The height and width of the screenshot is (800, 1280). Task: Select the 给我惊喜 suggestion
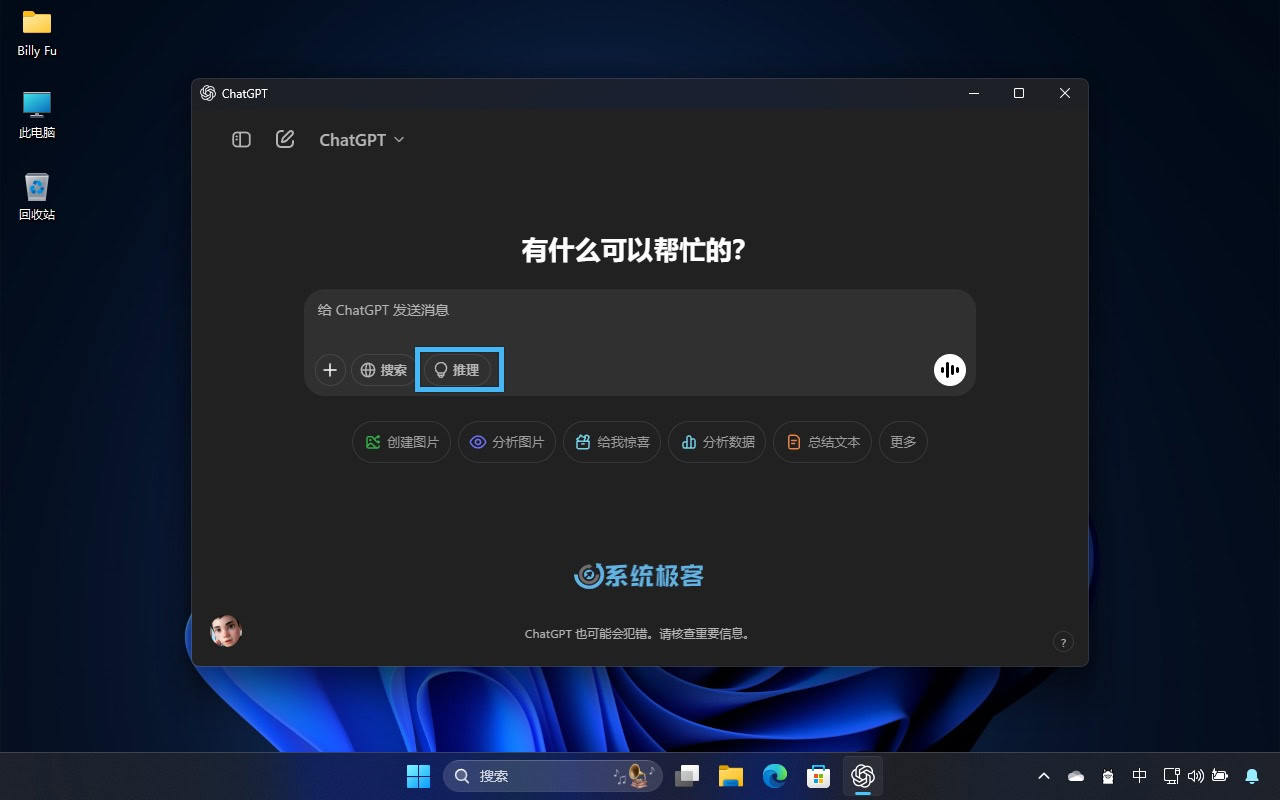point(612,442)
